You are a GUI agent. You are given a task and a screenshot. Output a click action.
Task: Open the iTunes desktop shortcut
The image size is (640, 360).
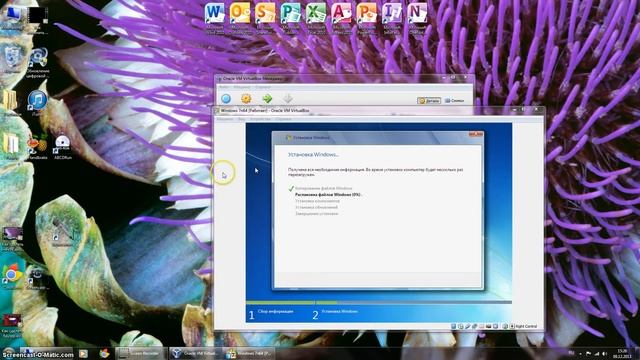click(x=37, y=101)
